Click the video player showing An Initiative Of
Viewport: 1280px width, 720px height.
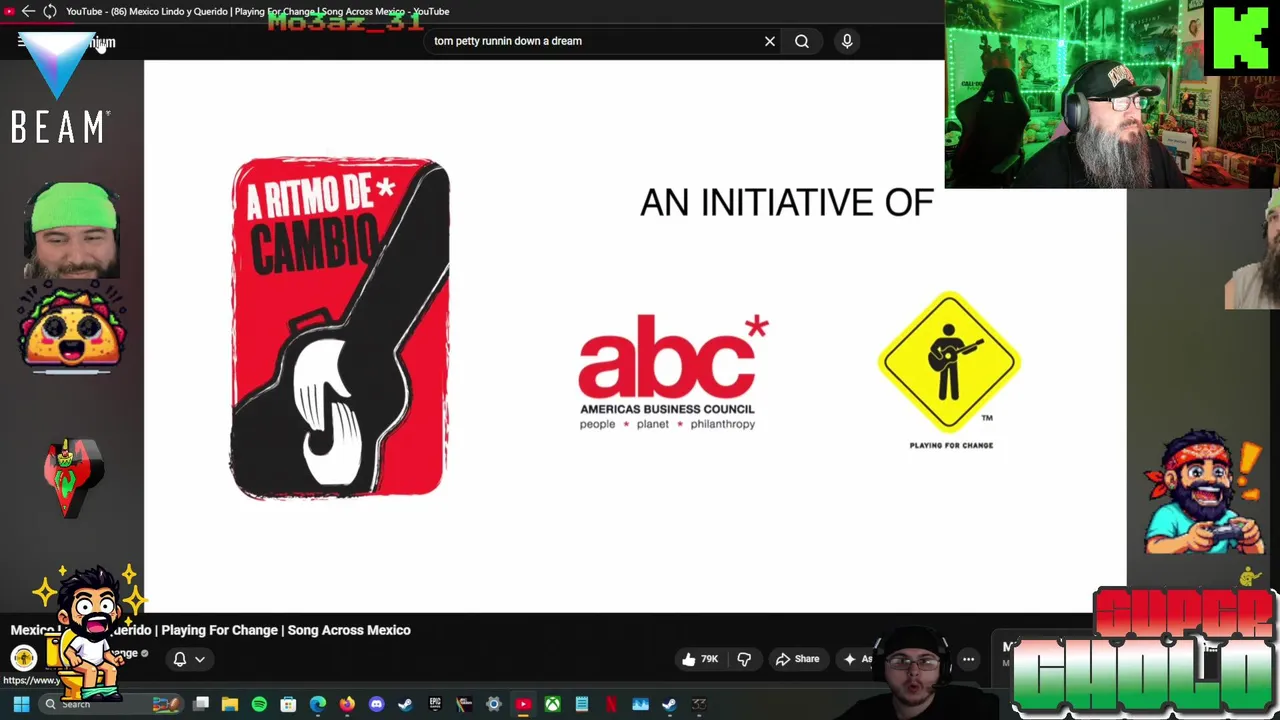point(635,335)
